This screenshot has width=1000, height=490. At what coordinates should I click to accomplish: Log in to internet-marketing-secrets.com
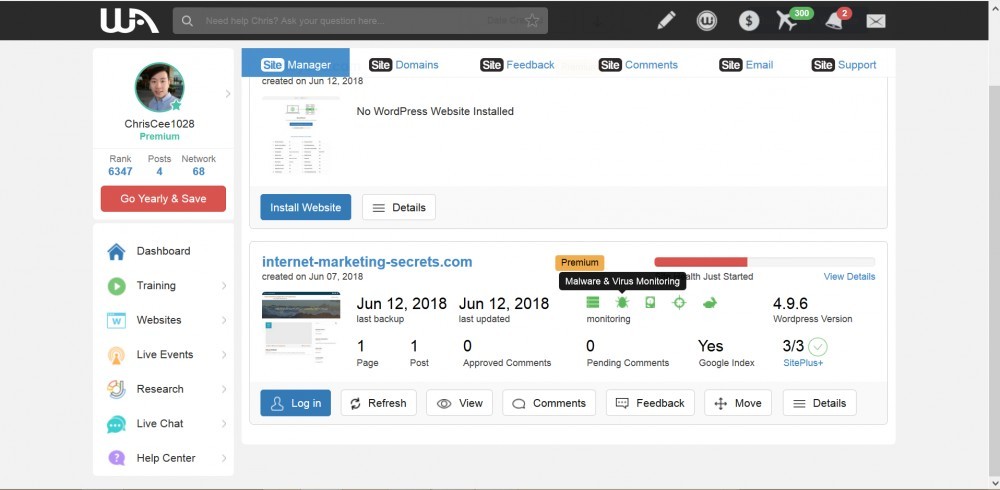(x=295, y=403)
